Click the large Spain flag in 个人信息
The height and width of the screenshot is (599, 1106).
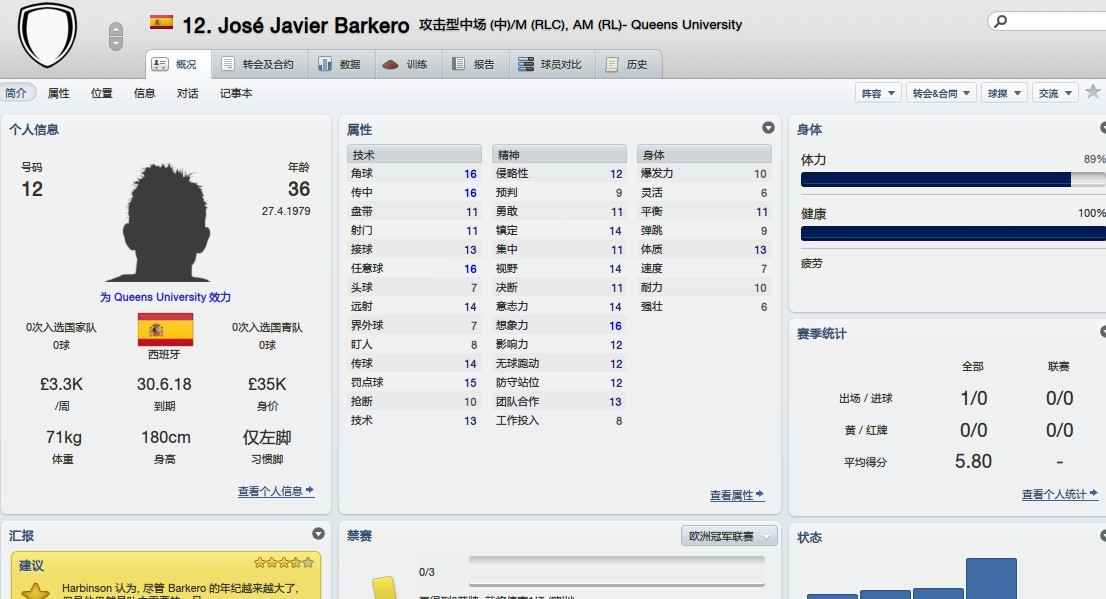[165, 329]
